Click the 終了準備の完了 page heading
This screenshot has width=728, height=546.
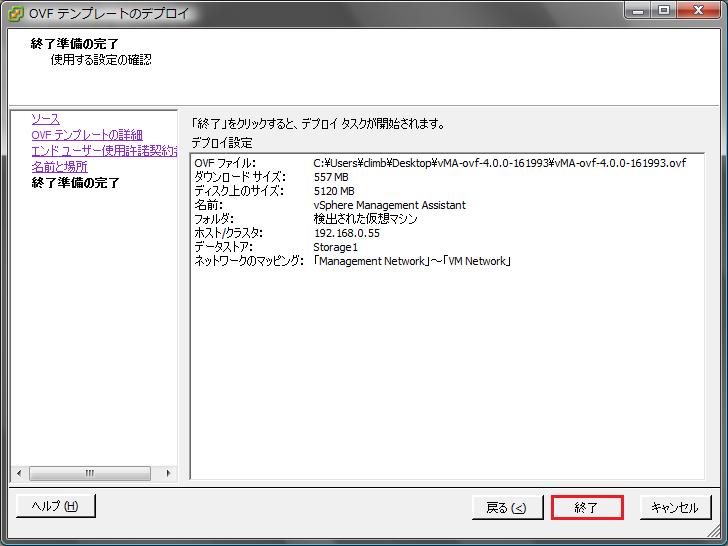pyautogui.click(x=75, y=44)
